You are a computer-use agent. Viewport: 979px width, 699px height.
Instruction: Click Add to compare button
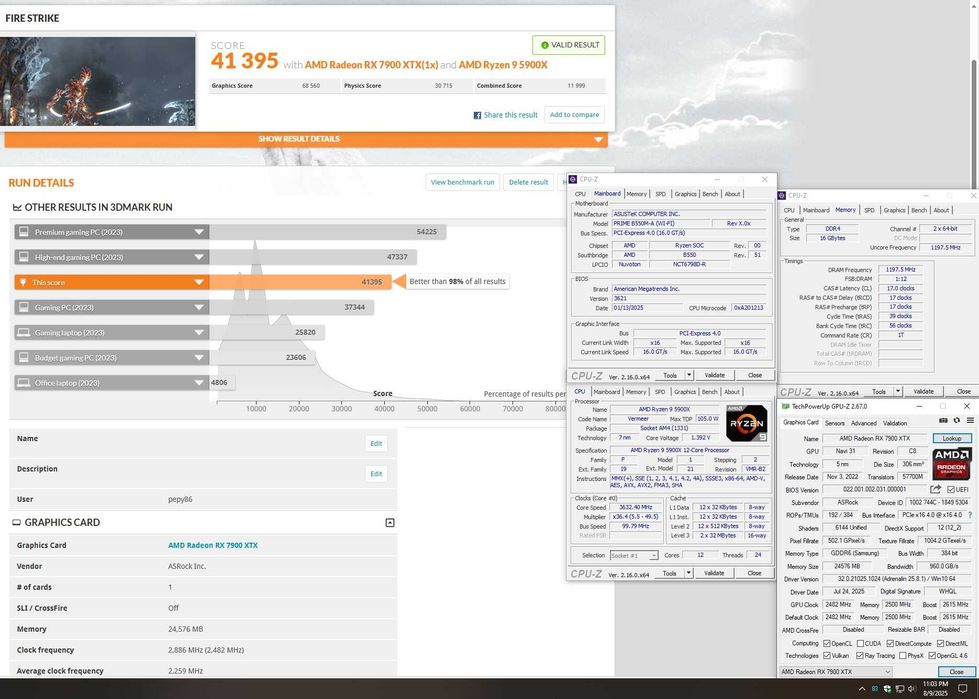click(574, 115)
